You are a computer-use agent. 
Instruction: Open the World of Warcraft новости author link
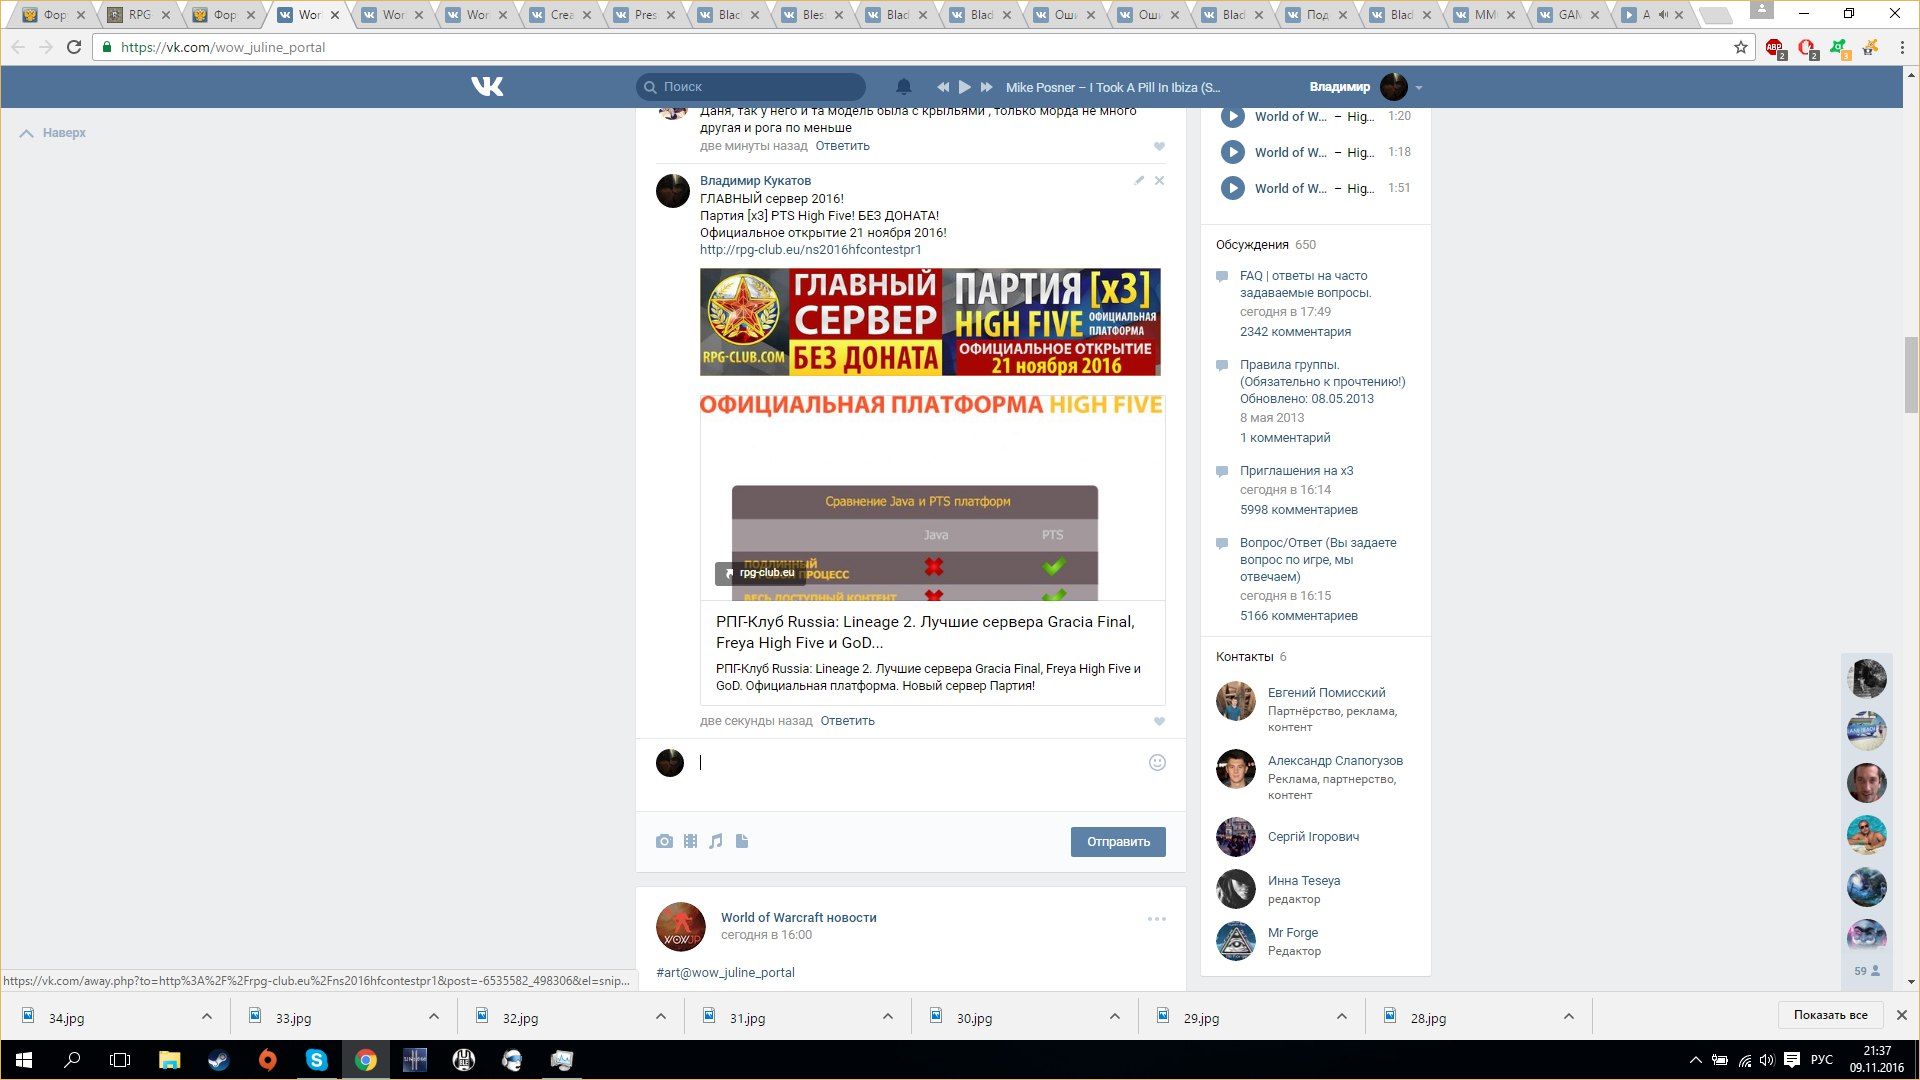coord(798,918)
